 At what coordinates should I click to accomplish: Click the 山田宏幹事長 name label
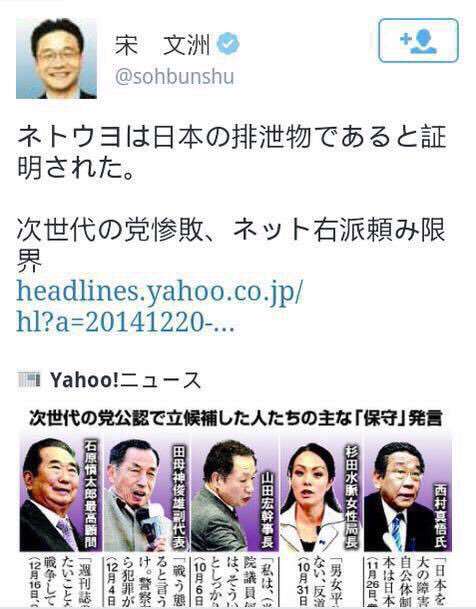click(268, 510)
